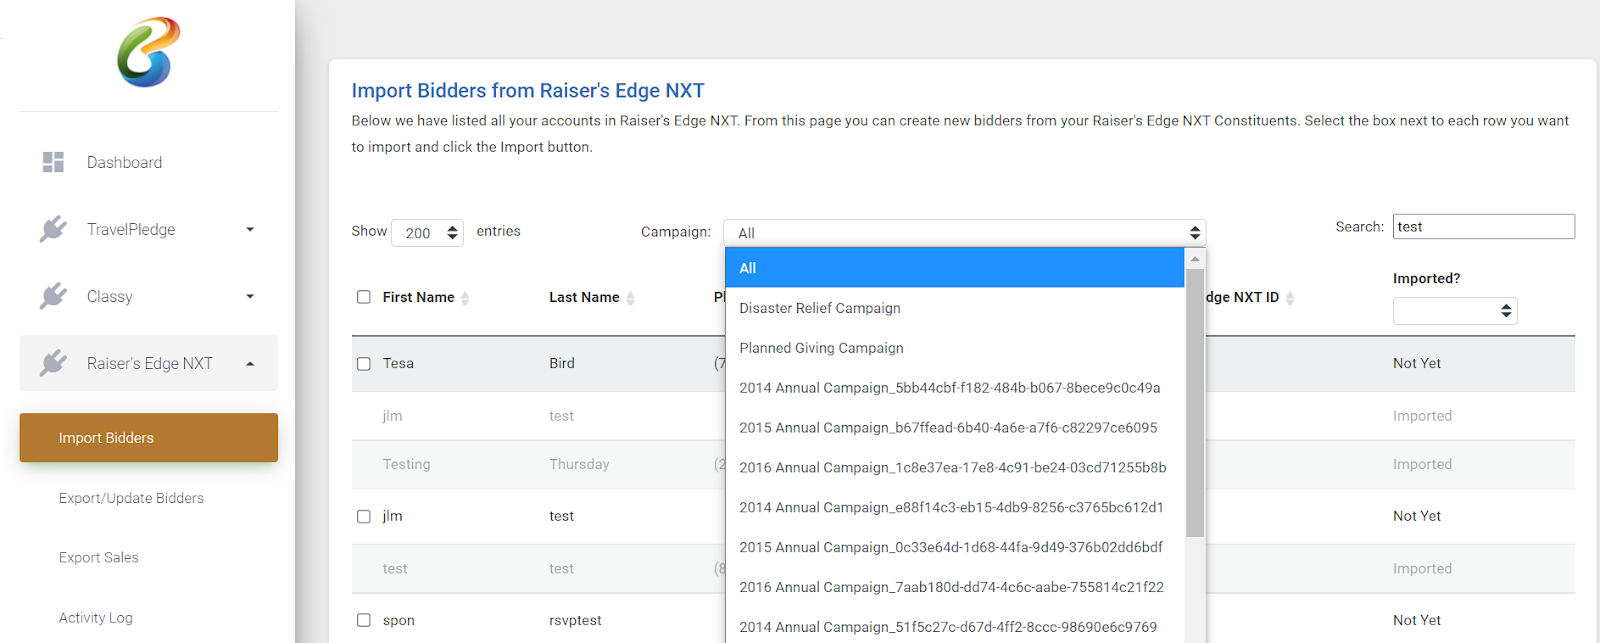Expand the Classy menu arrow
This screenshot has width=1600, height=643.
[x=250, y=296]
